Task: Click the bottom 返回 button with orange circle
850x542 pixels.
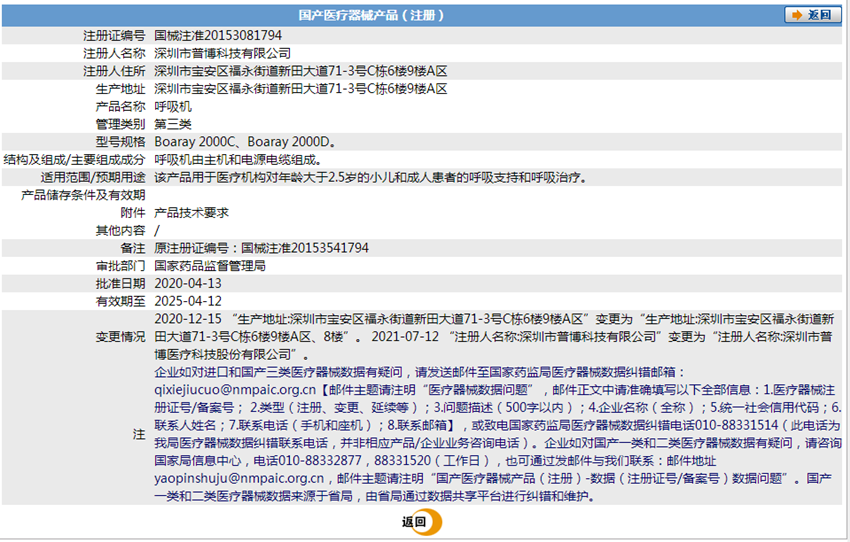Action: [x=421, y=522]
